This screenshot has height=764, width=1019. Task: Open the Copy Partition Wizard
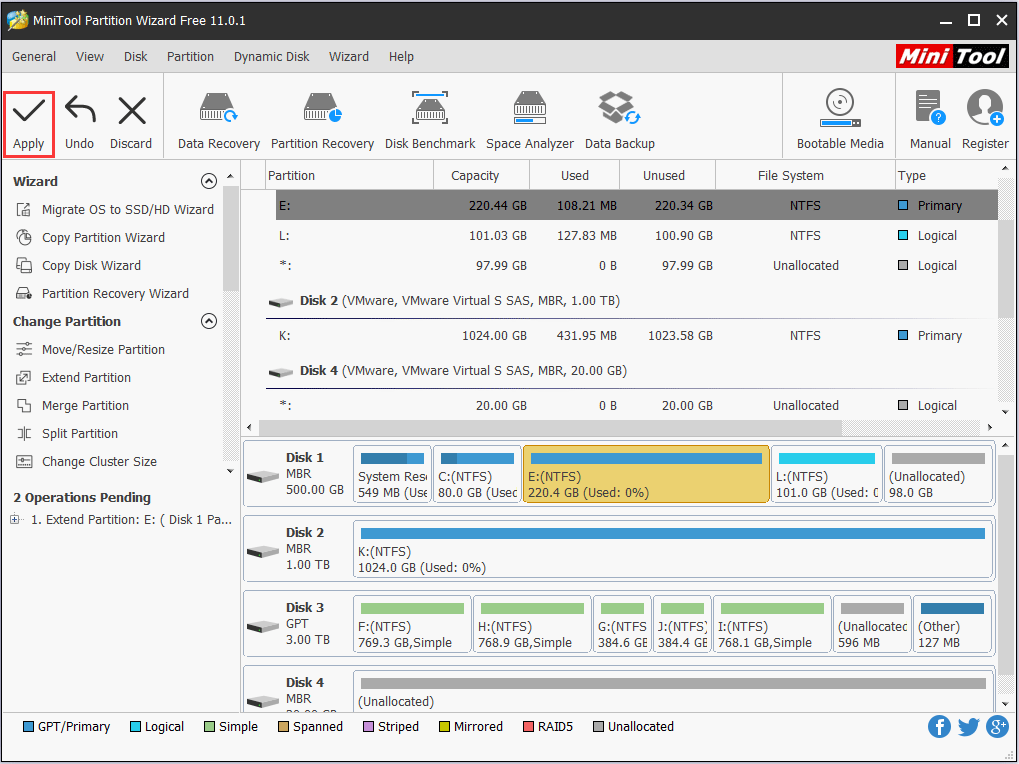[x=90, y=237]
